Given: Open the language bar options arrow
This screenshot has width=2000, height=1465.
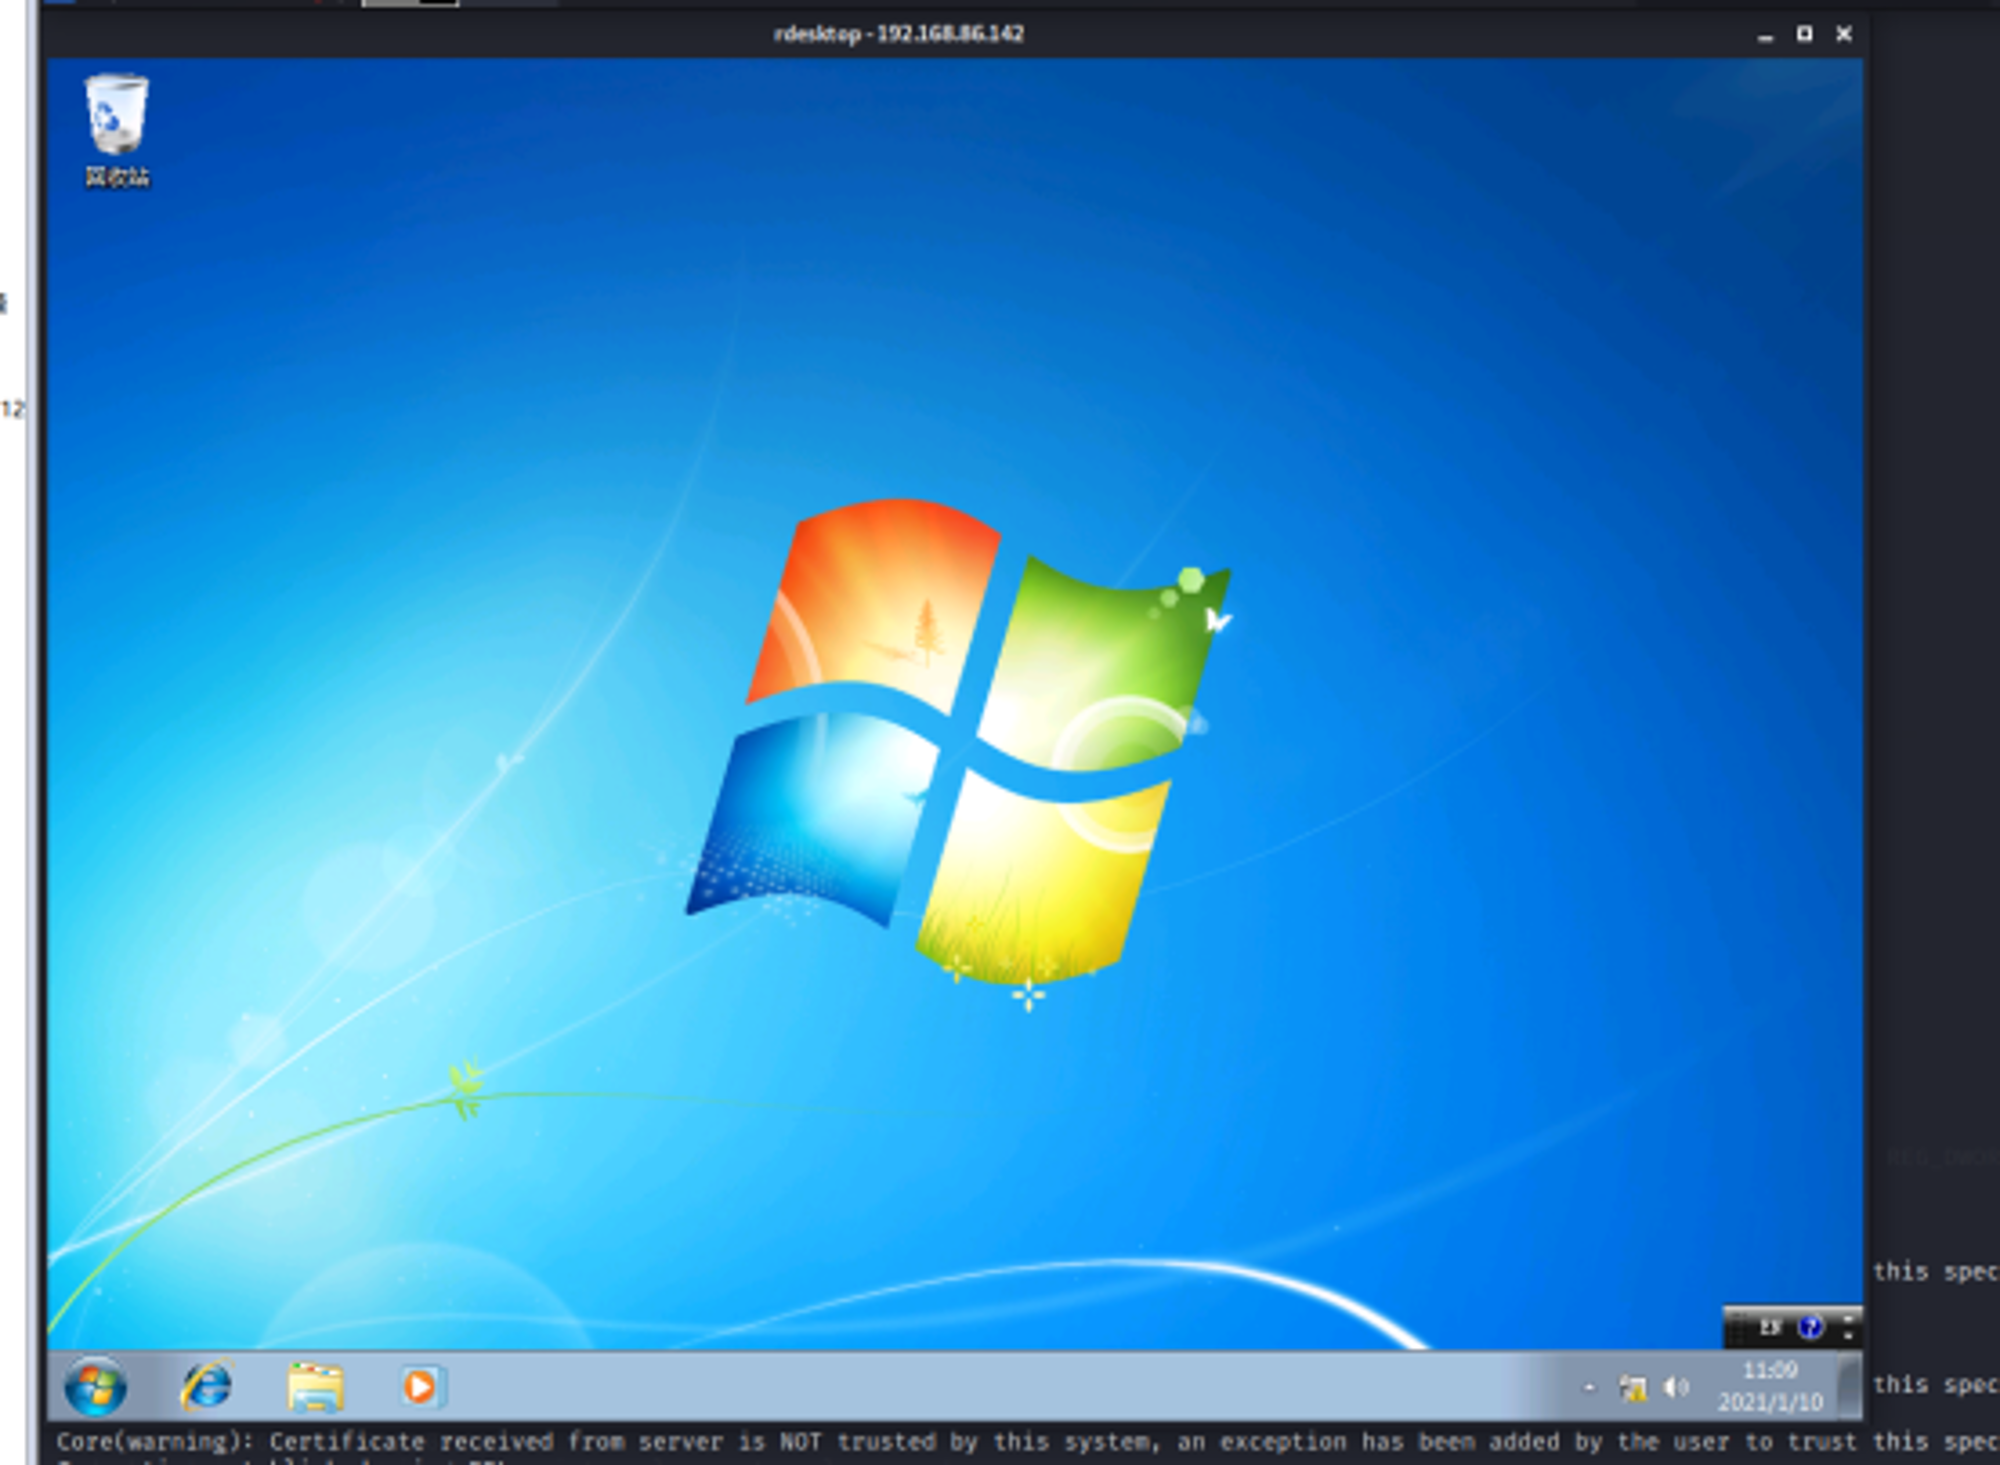Looking at the screenshot, I should click(1848, 1336).
